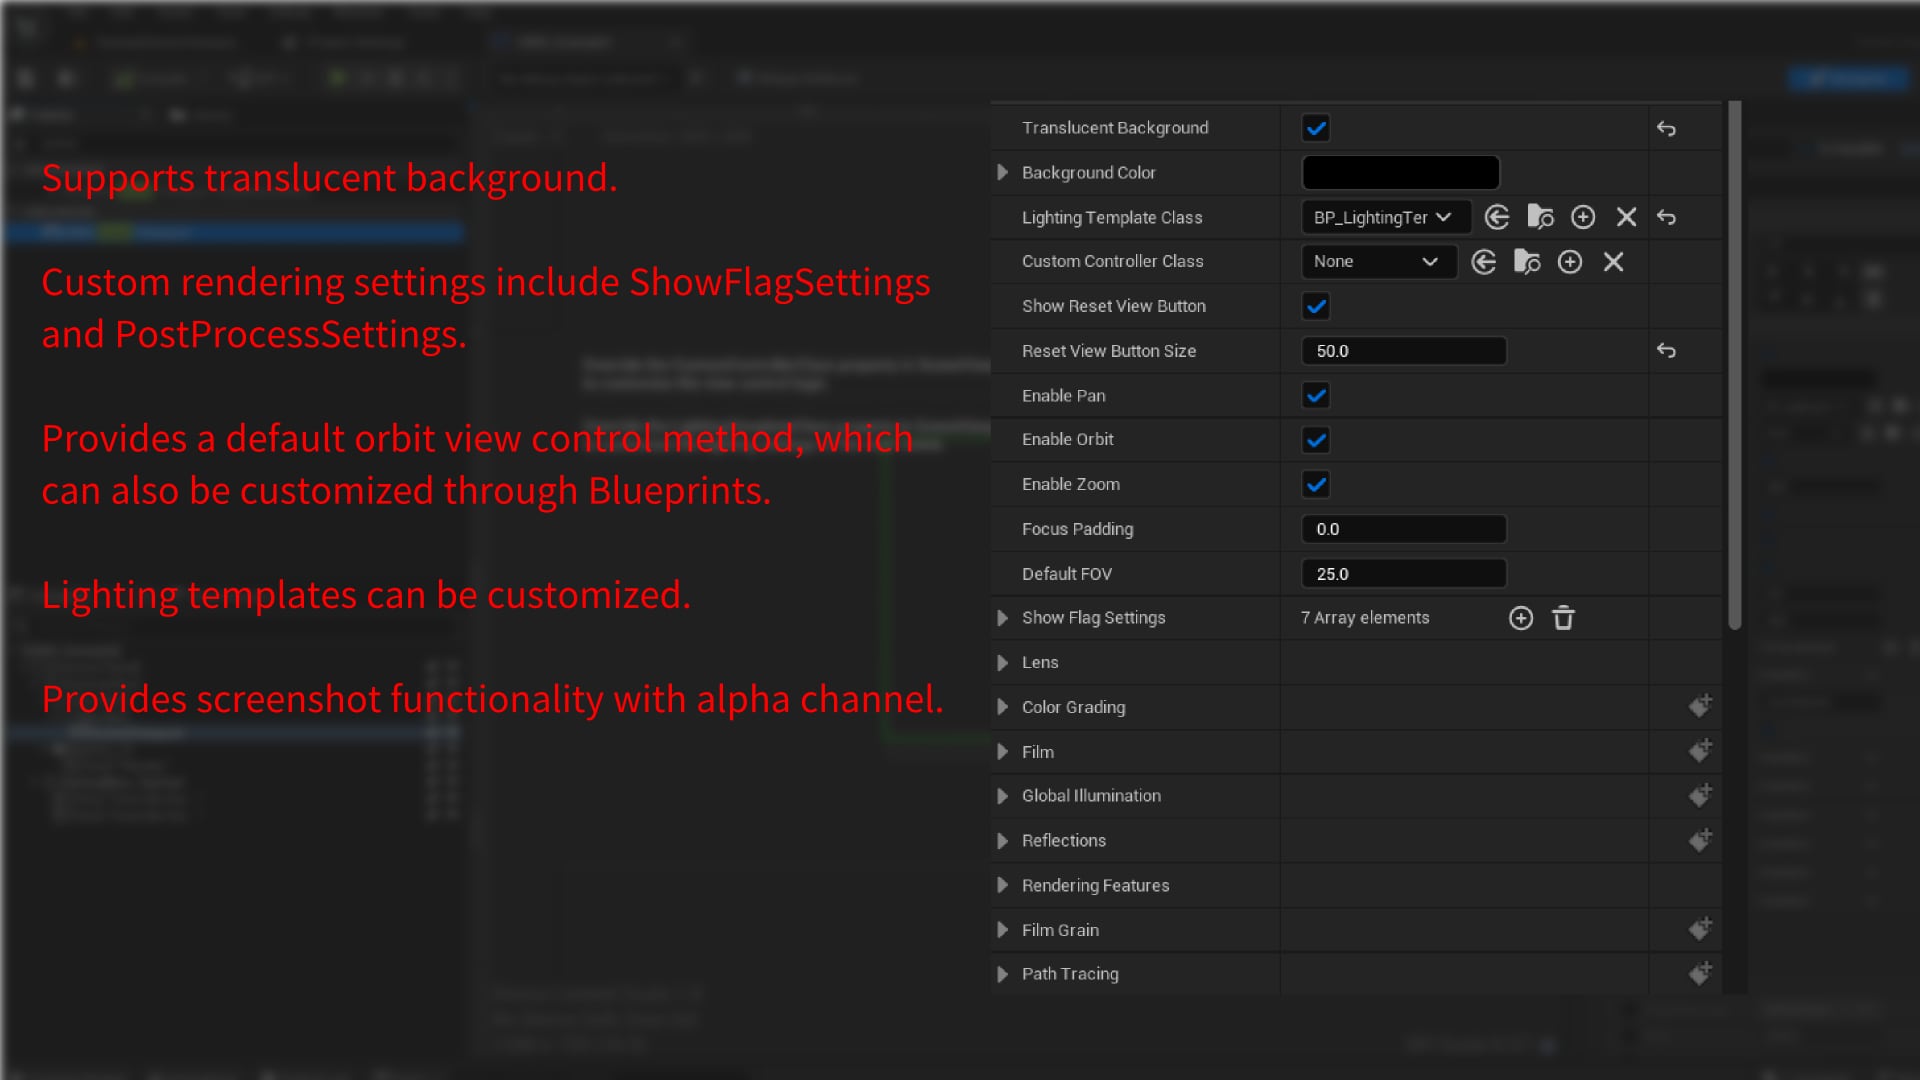Clear the Lighting Template Class value

pos(1626,217)
